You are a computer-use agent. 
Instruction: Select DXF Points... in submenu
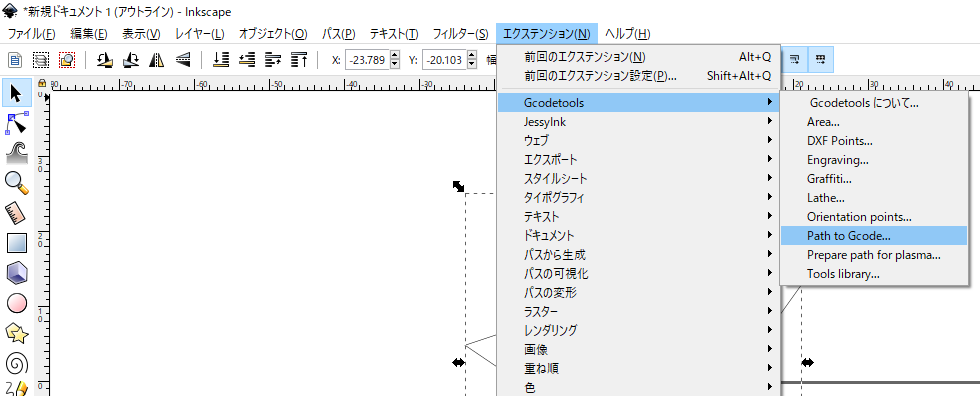pyautogui.click(x=874, y=141)
